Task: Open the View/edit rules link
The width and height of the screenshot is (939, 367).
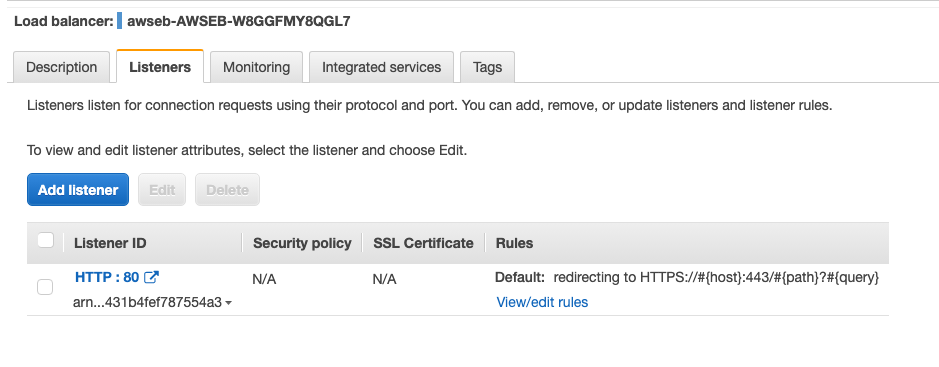Action: (542, 302)
